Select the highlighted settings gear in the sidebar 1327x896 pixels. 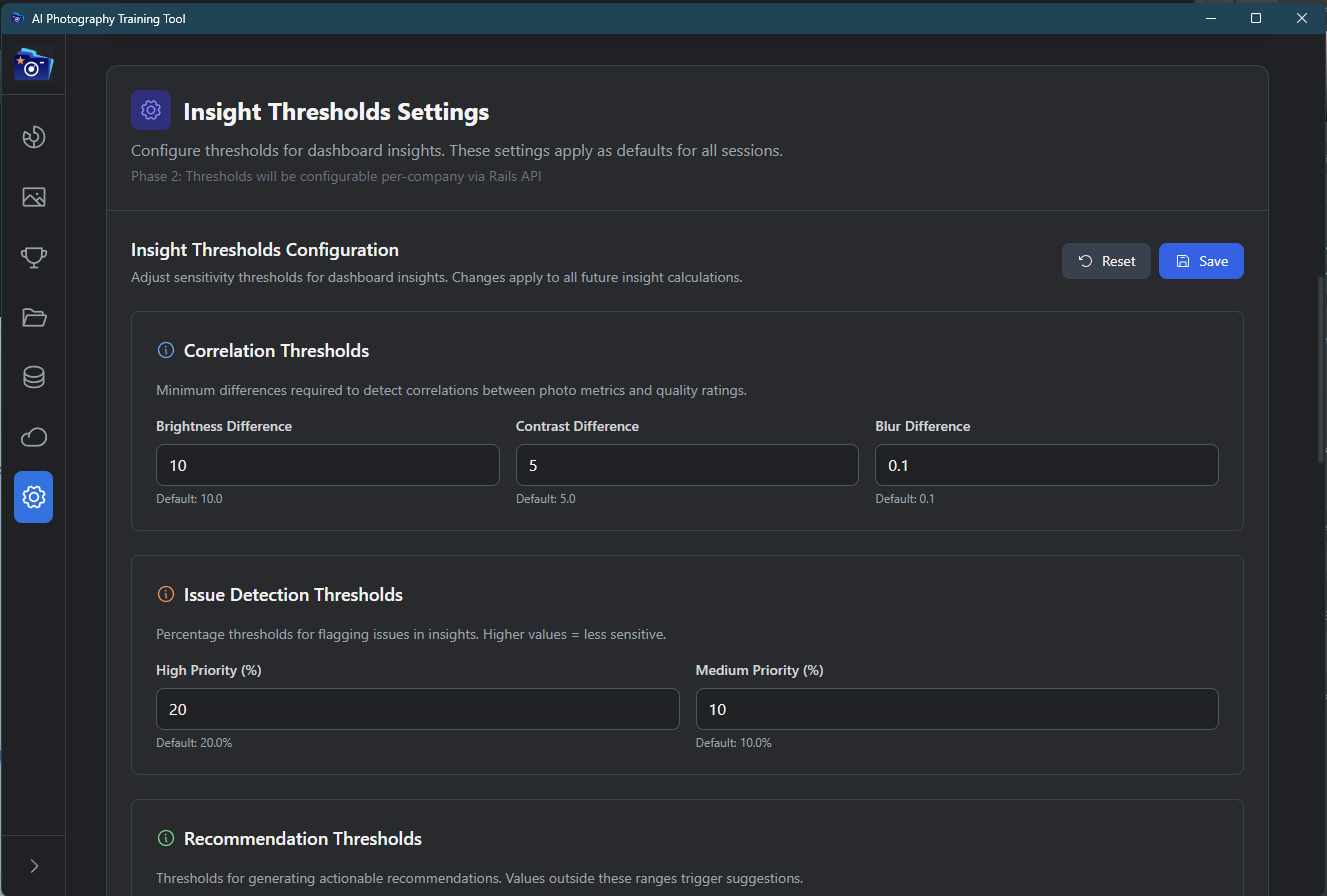click(33, 497)
